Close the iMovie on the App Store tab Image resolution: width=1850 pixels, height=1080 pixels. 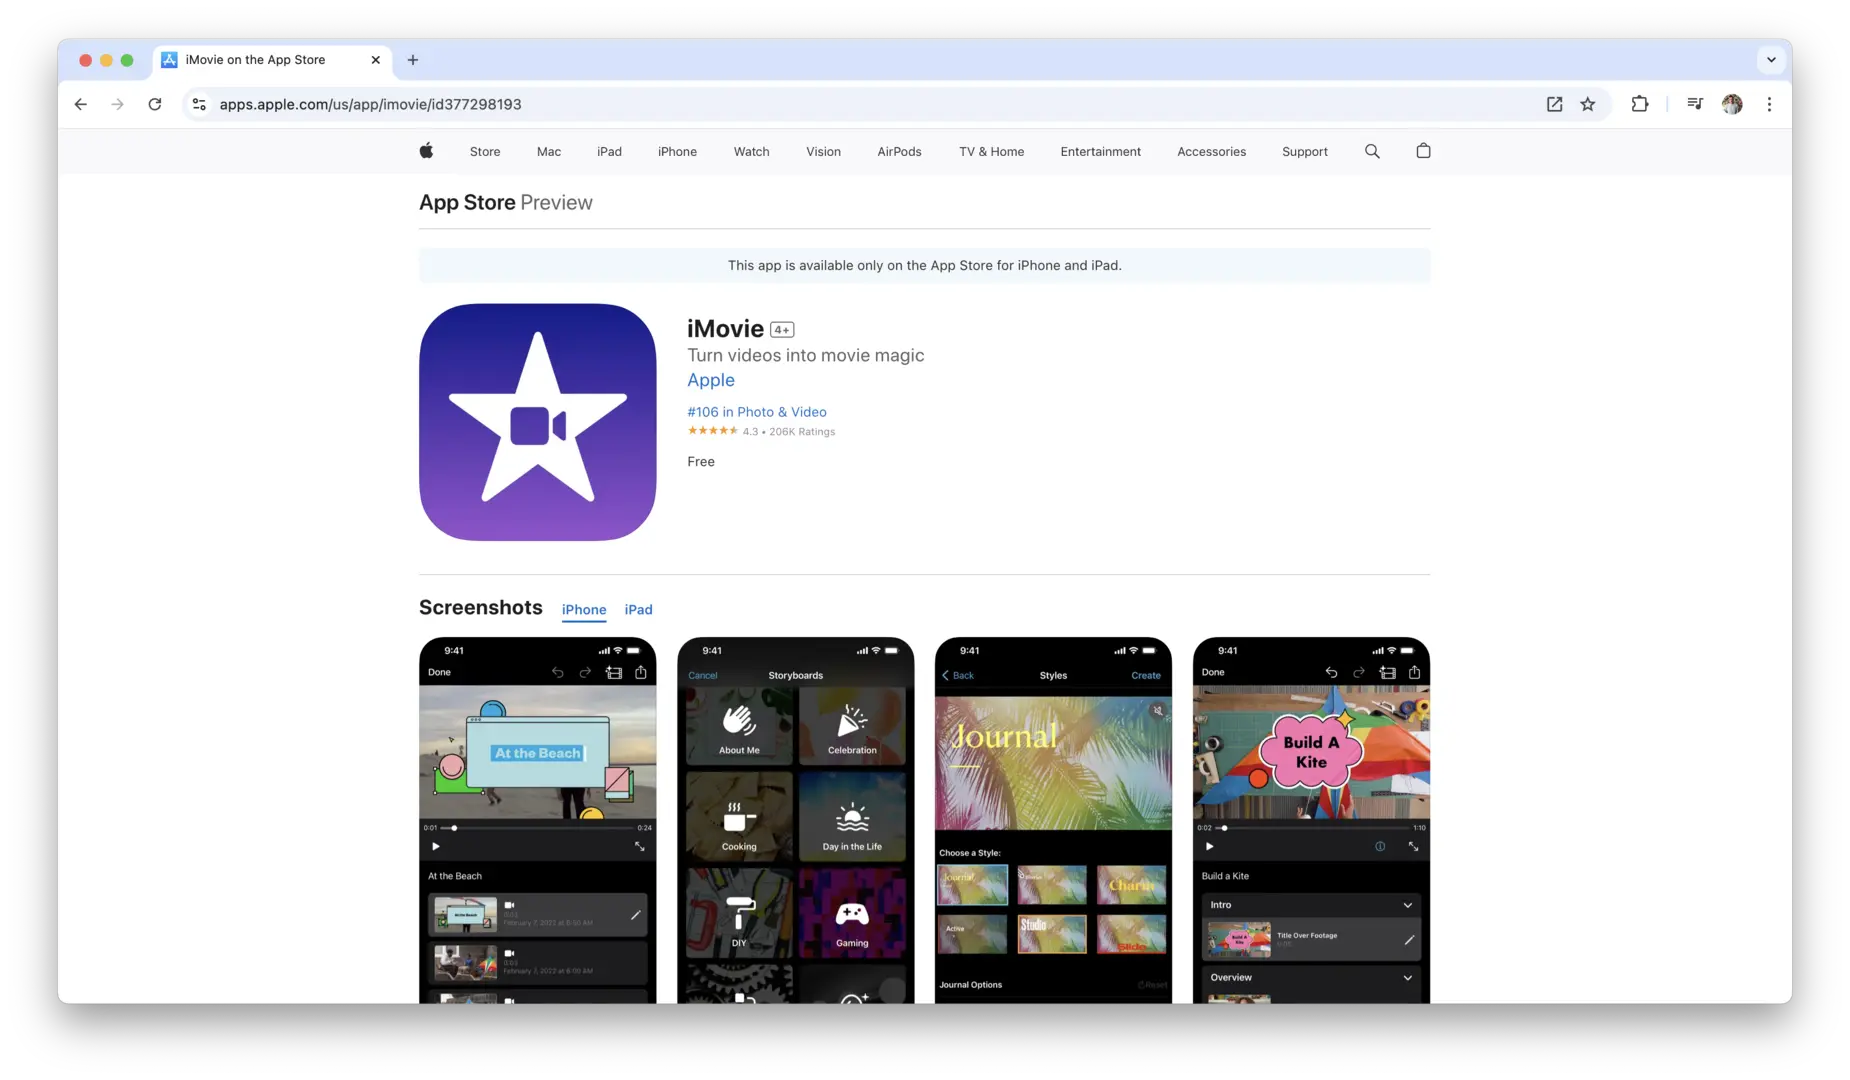coord(376,60)
